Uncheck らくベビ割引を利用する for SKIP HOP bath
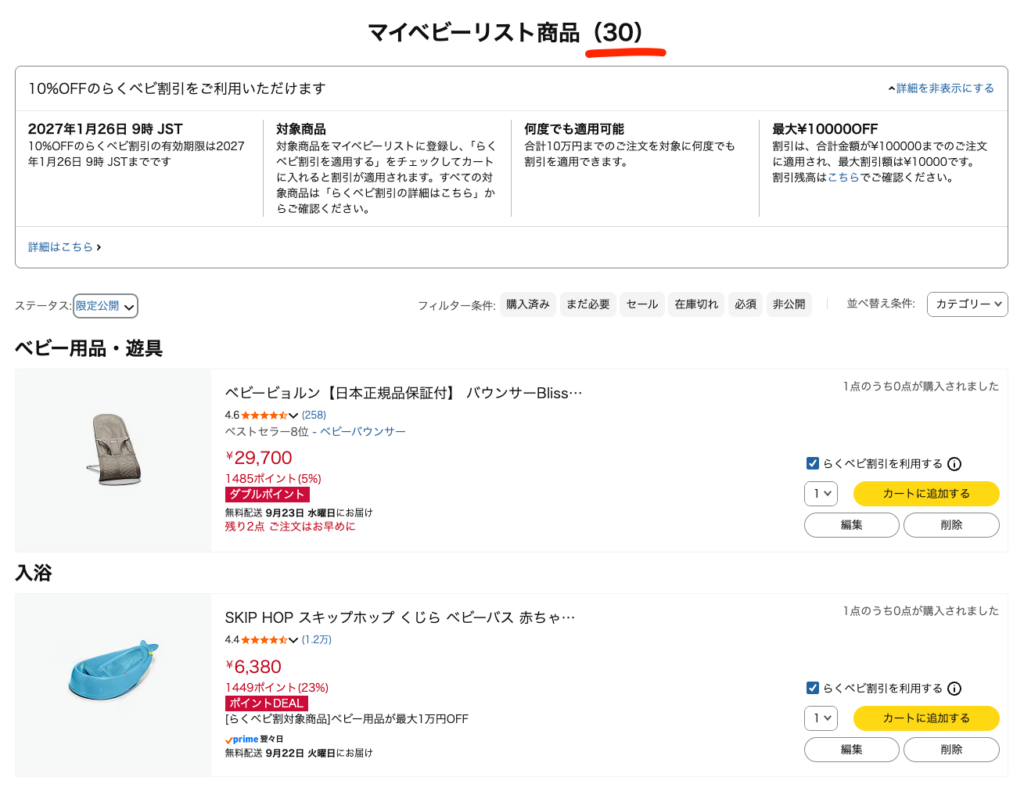Screen dimensions: 1024x788 pyautogui.click(x=812, y=688)
